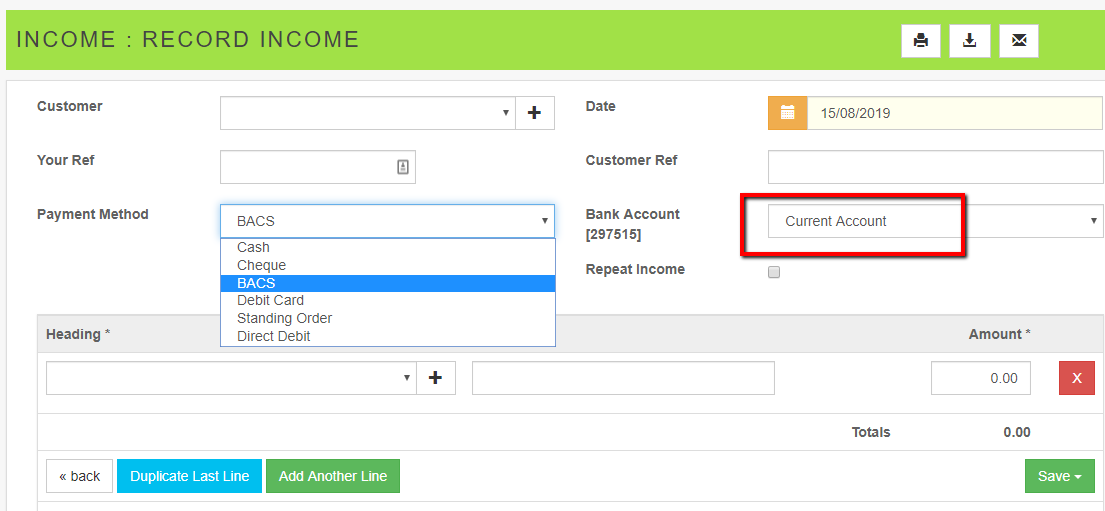The image size is (1105, 511).
Task: Click the Totals label
Action: point(871,432)
